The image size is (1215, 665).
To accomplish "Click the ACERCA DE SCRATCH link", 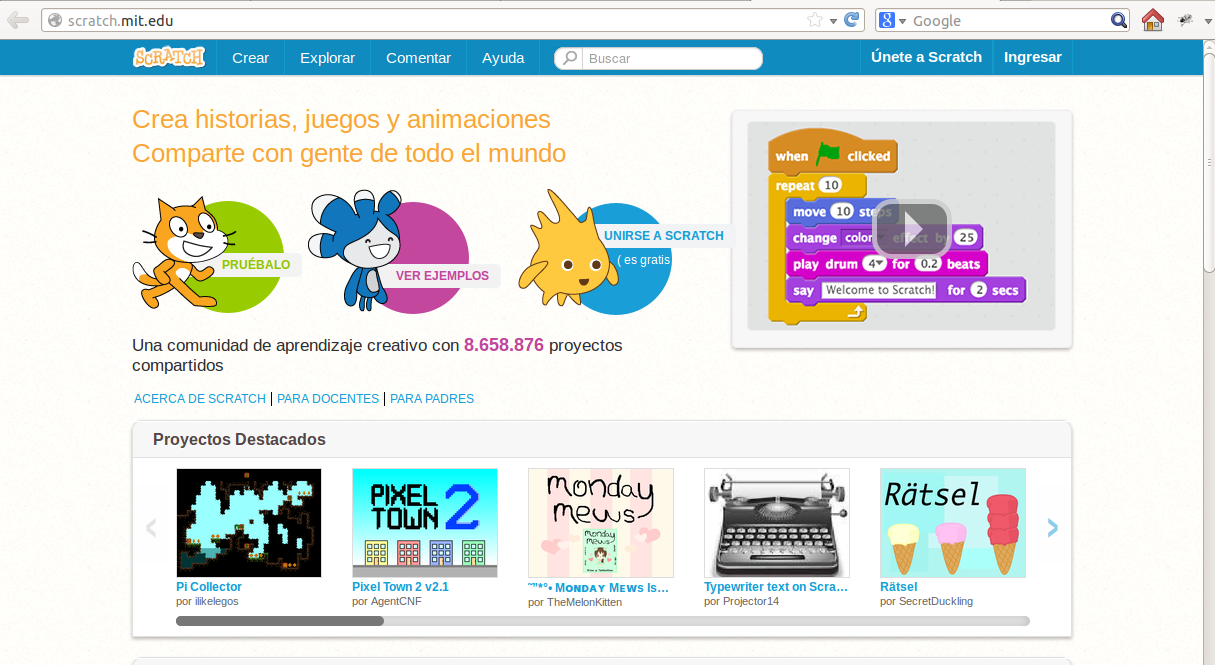I will pyautogui.click(x=199, y=398).
